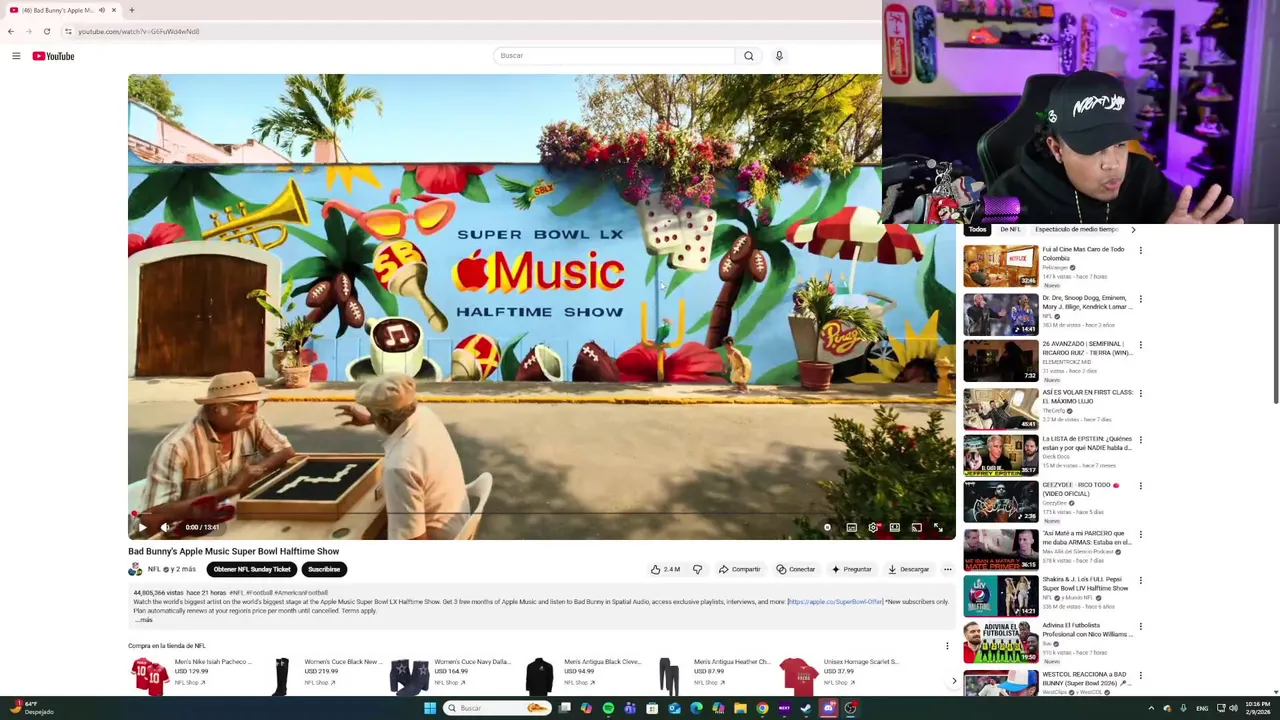Image resolution: width=1280 pixels, height=720 pixels.
Task: Toggle autoplay switch in the player
Action: [827, 527]
